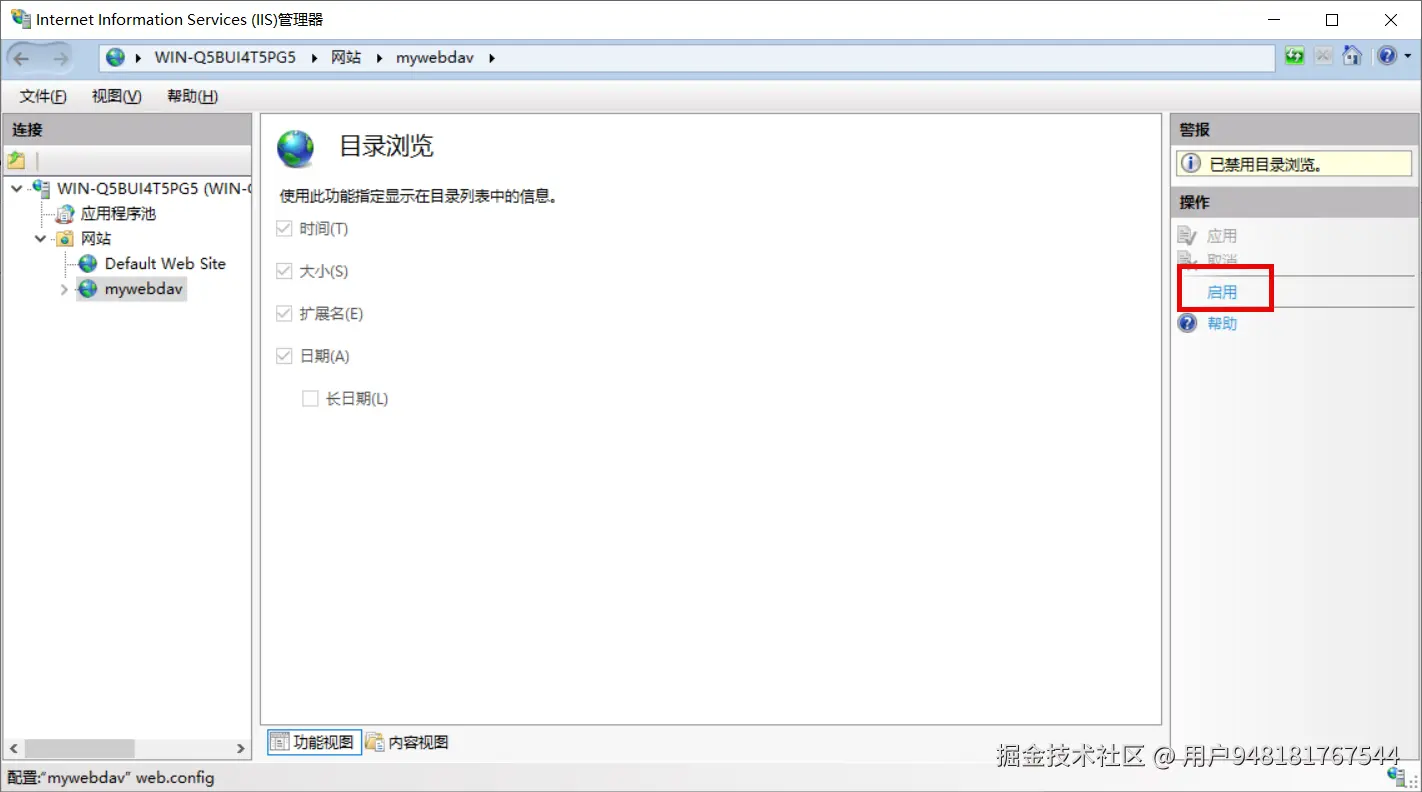
Task: Open the 视图(V) menu
Action: pos(117,96)
